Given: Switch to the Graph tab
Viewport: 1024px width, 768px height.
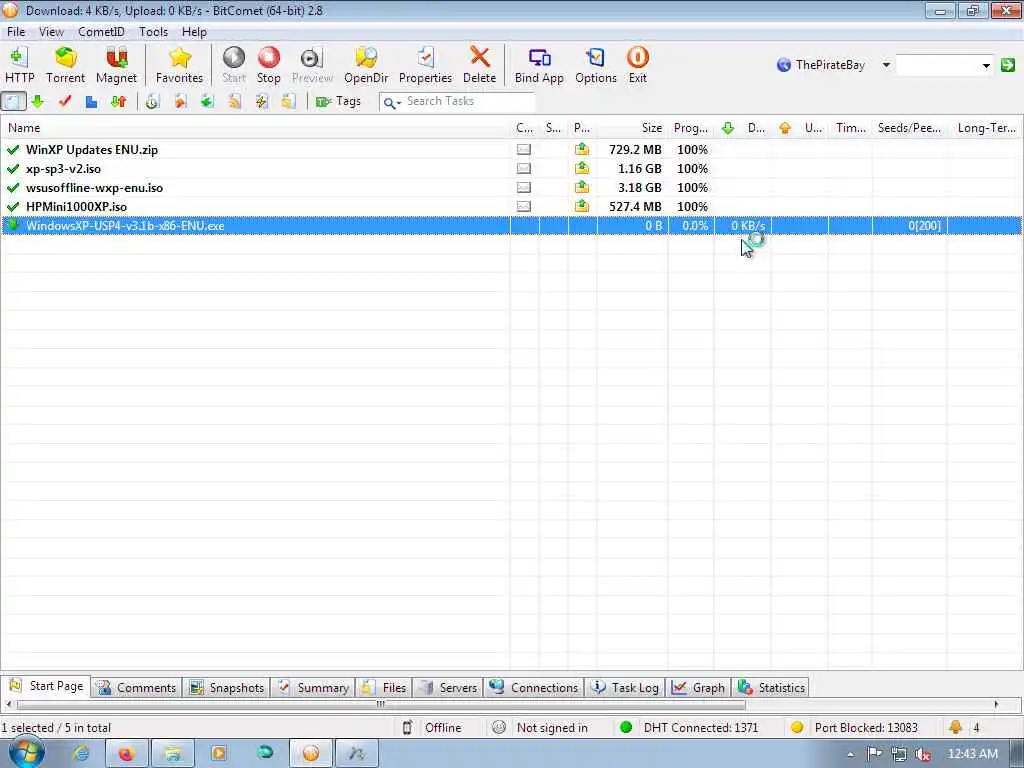Looking at the screenshot, I should [697, 687].
